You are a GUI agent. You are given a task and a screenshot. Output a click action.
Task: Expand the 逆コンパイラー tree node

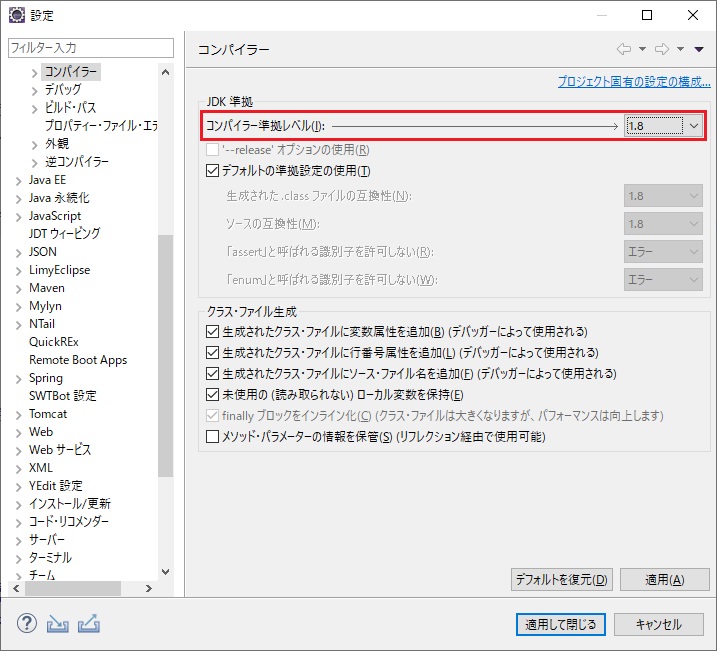pyautogui.click(x=35, y=162)
